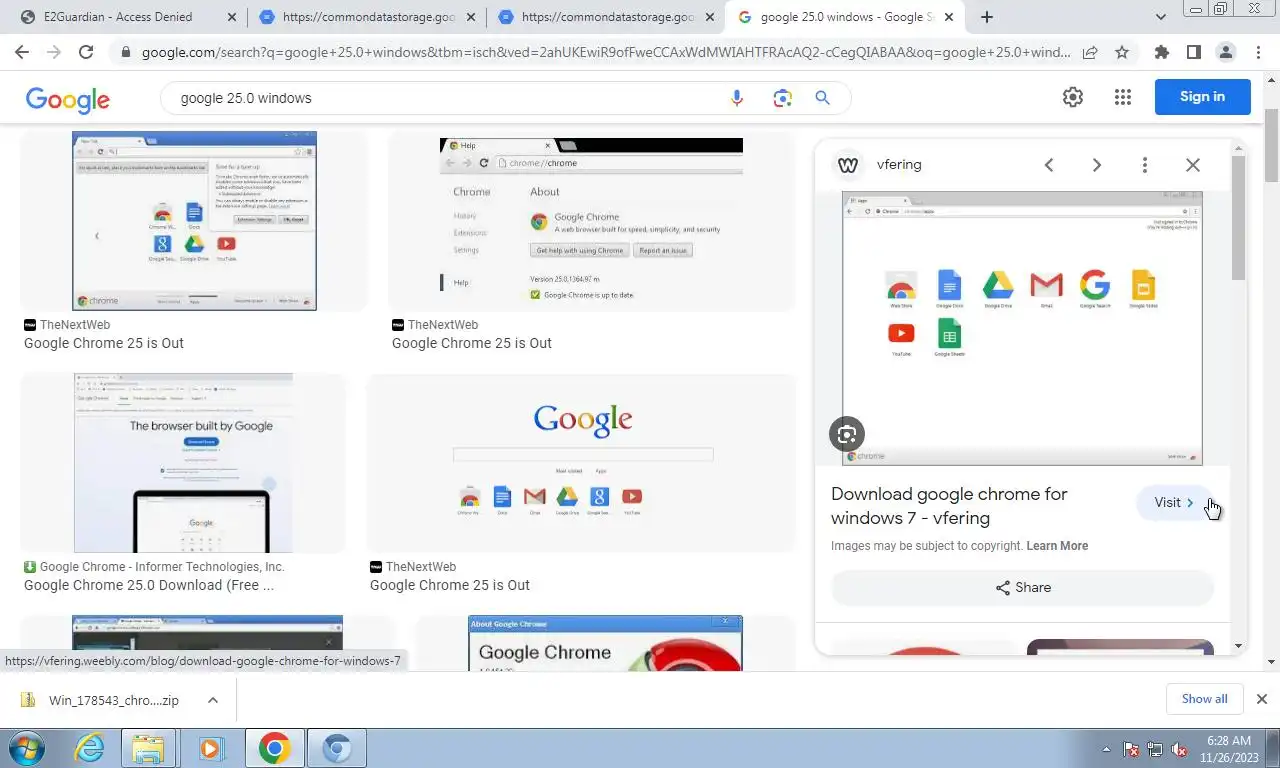Open preview panel three-dot options
Image resolution: width=1280 pixels, height=768 pixels.
pyautogui.click(x=1145, y=165)
